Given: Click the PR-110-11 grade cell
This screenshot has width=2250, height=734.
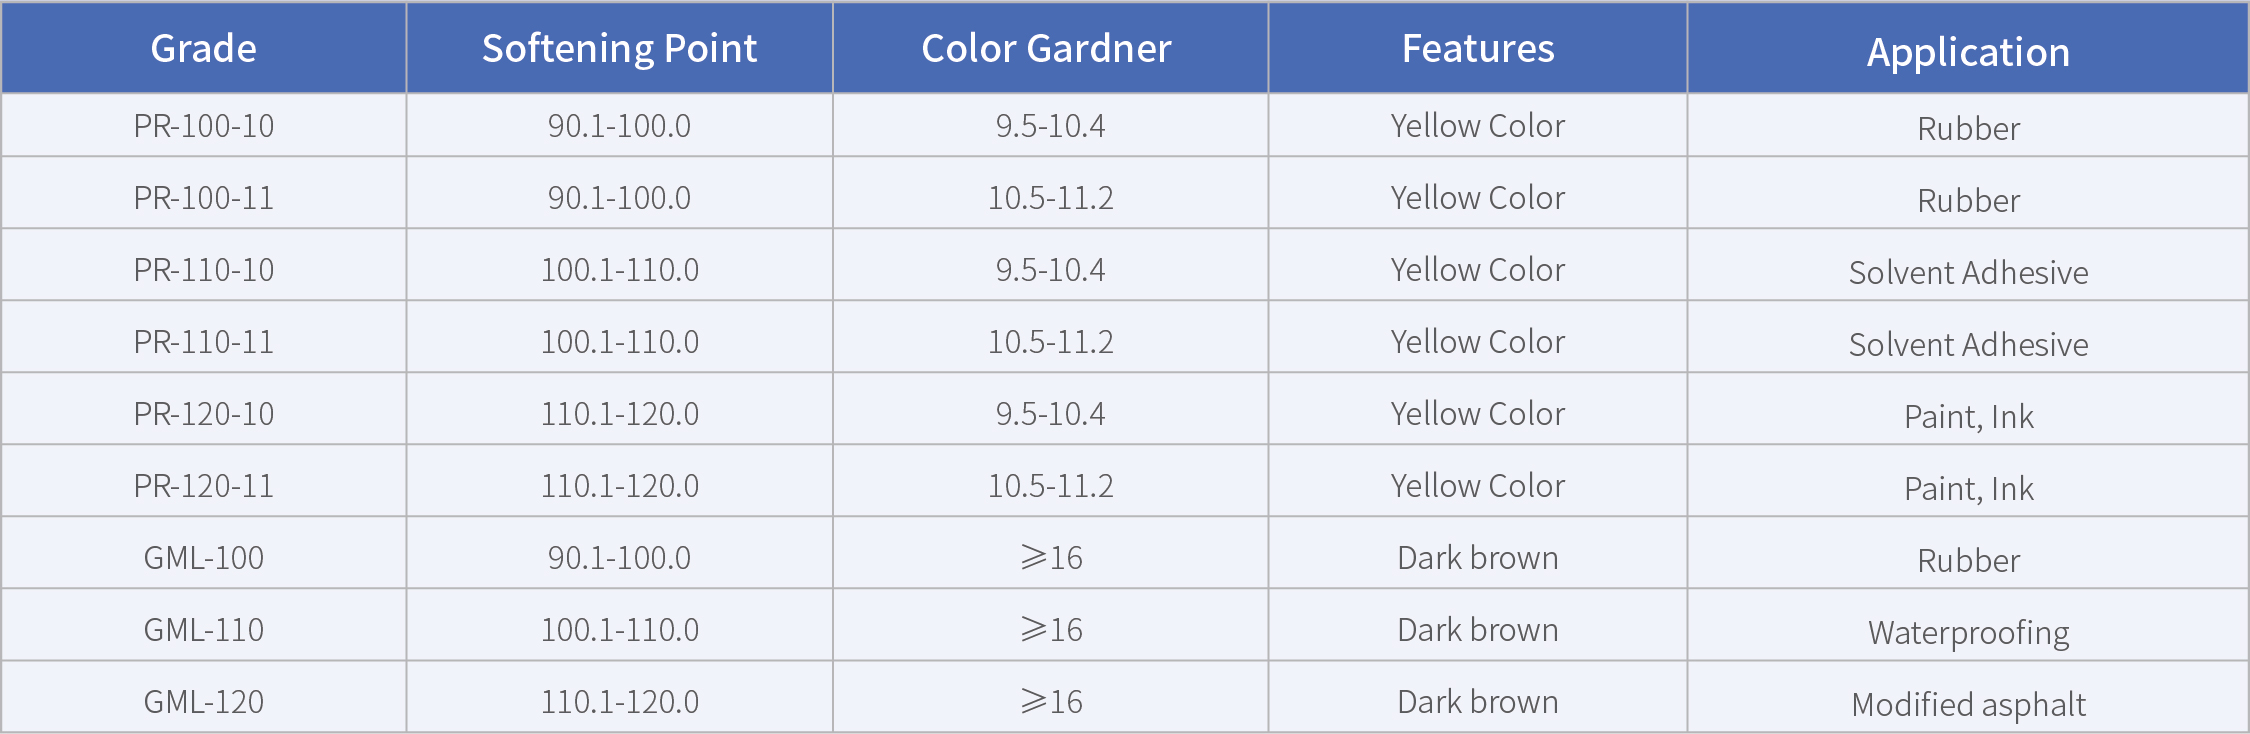Looking at the screenshot, I should tap(203, 342).
